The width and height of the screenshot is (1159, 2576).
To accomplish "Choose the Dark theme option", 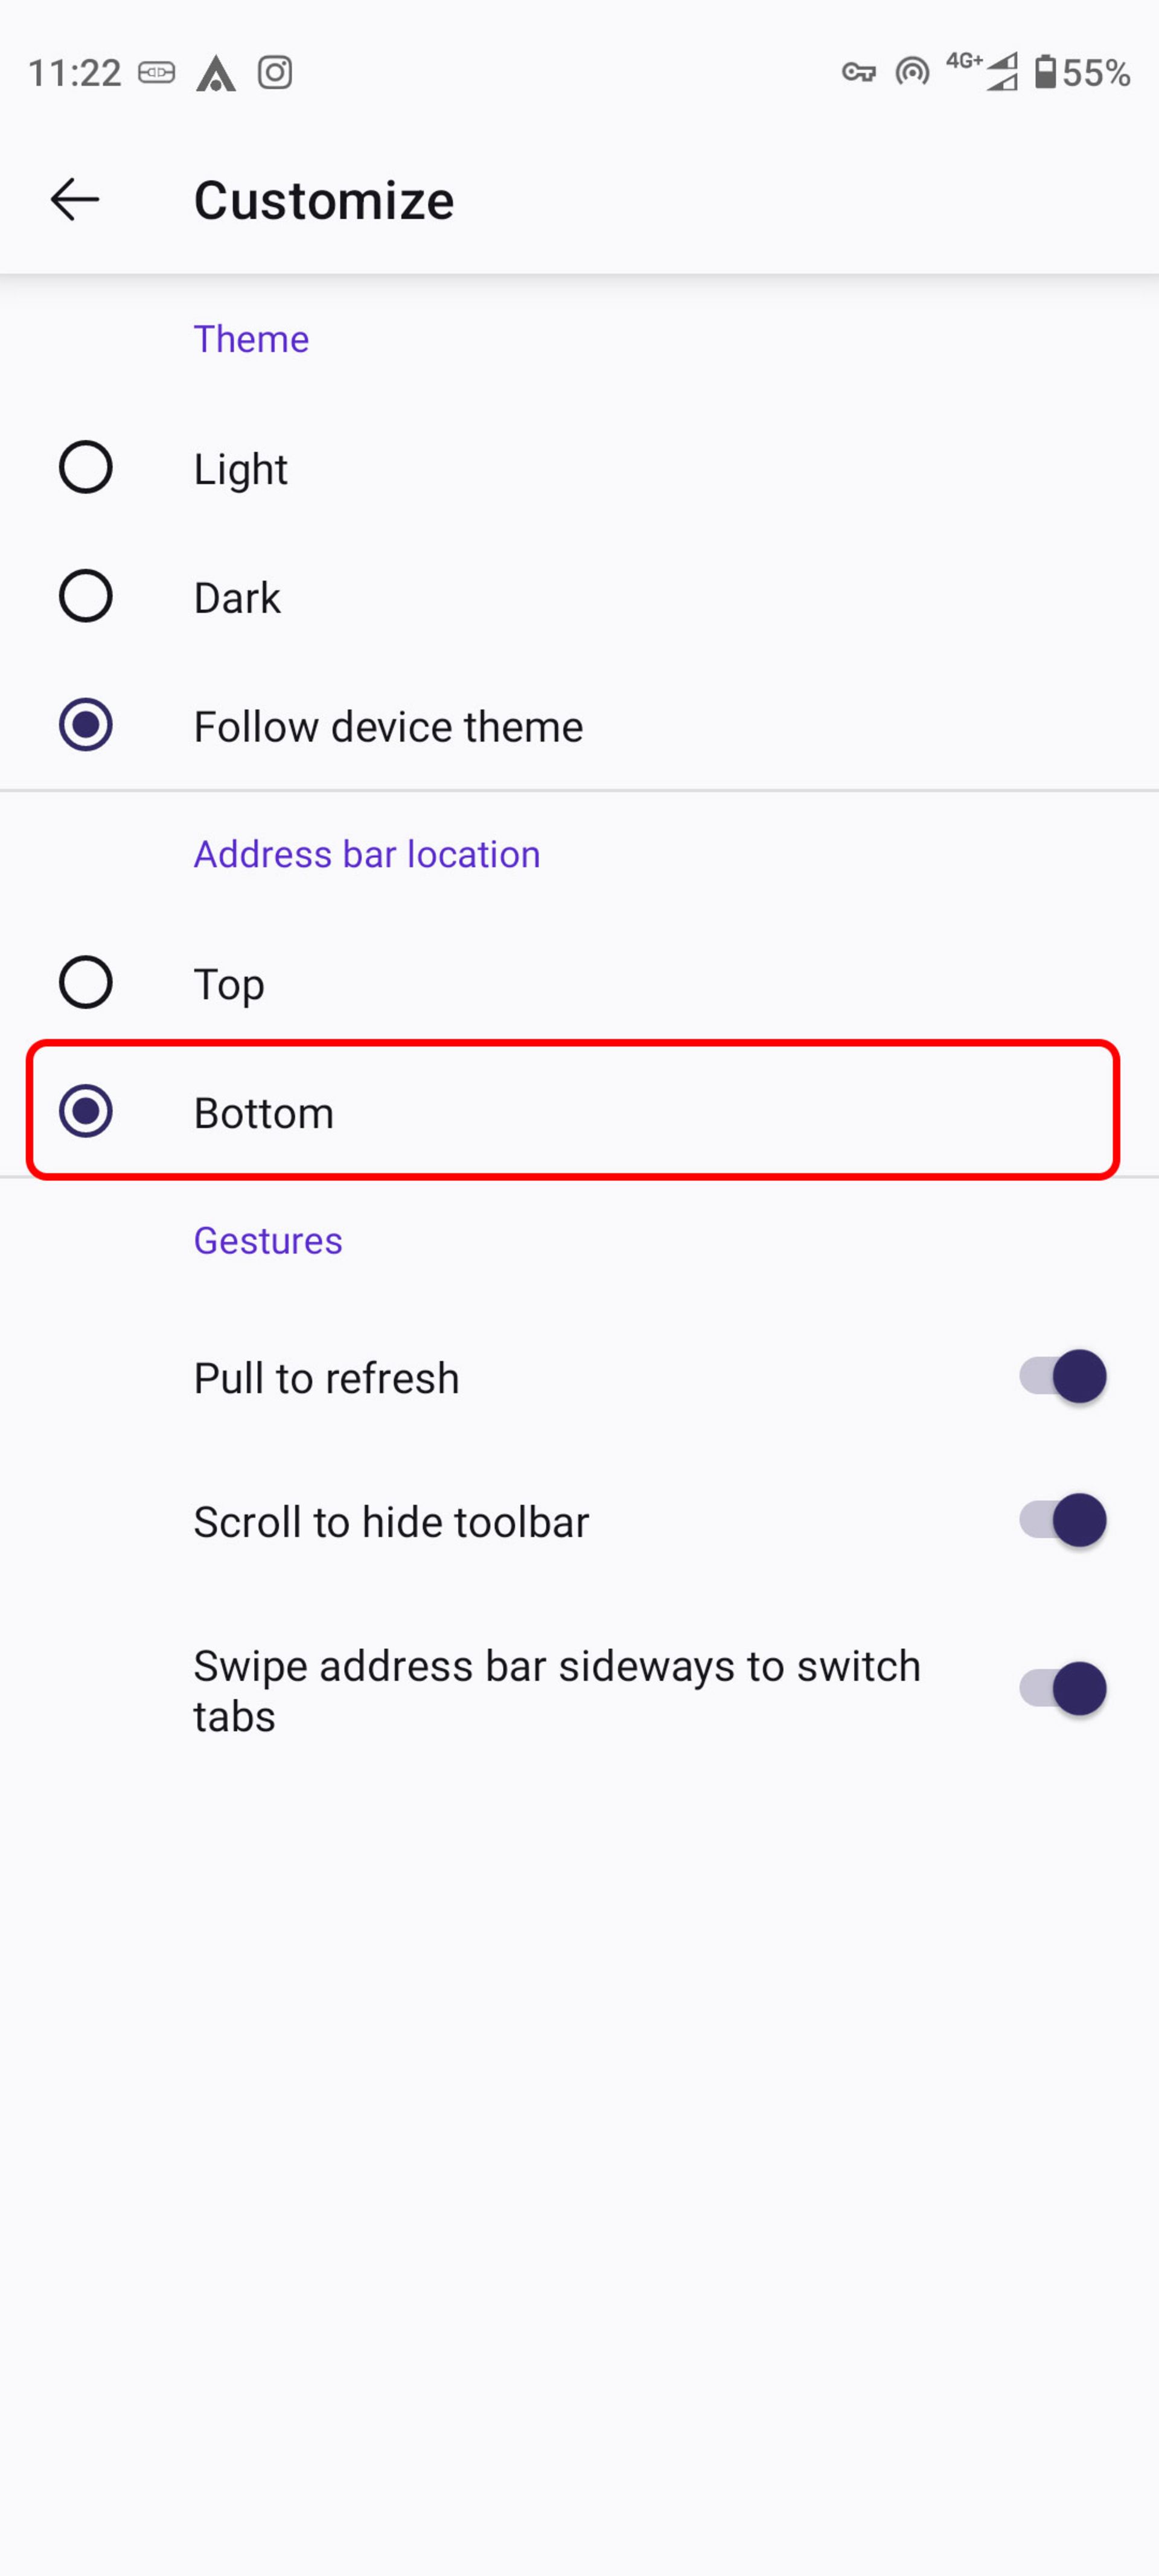I will [86, 597].
